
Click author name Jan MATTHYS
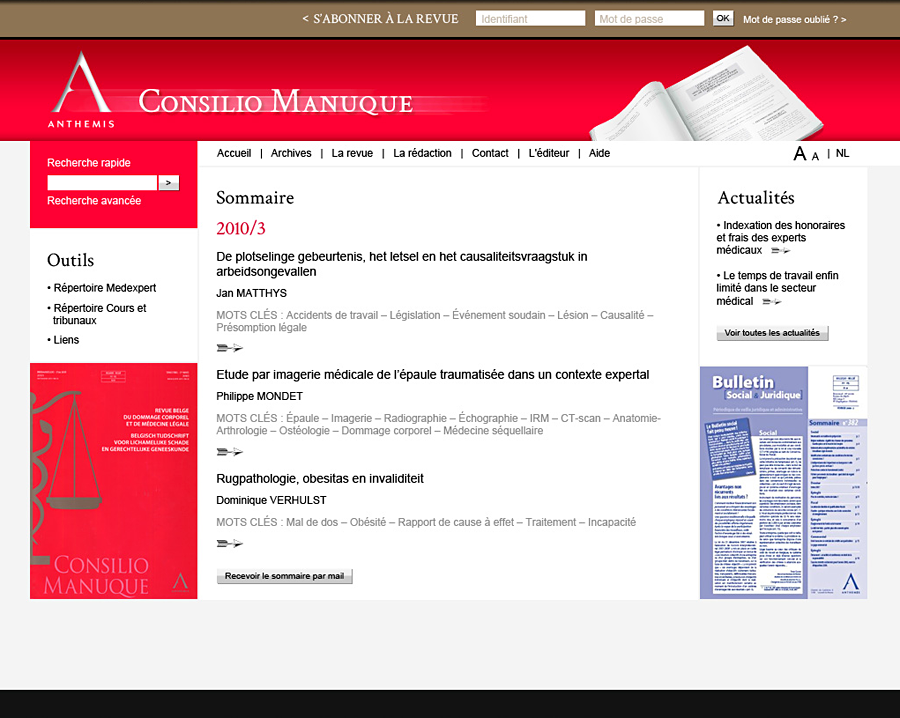(251, 293)
